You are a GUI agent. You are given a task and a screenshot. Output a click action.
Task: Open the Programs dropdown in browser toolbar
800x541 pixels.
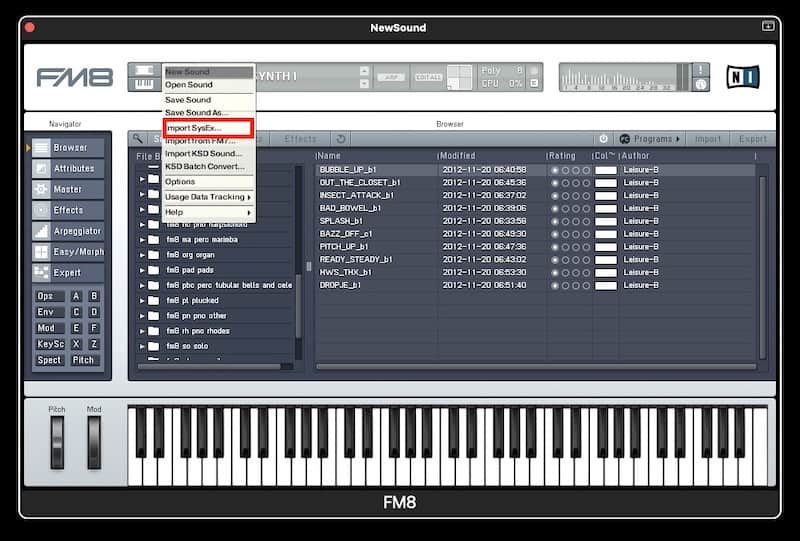pos(649,139)
